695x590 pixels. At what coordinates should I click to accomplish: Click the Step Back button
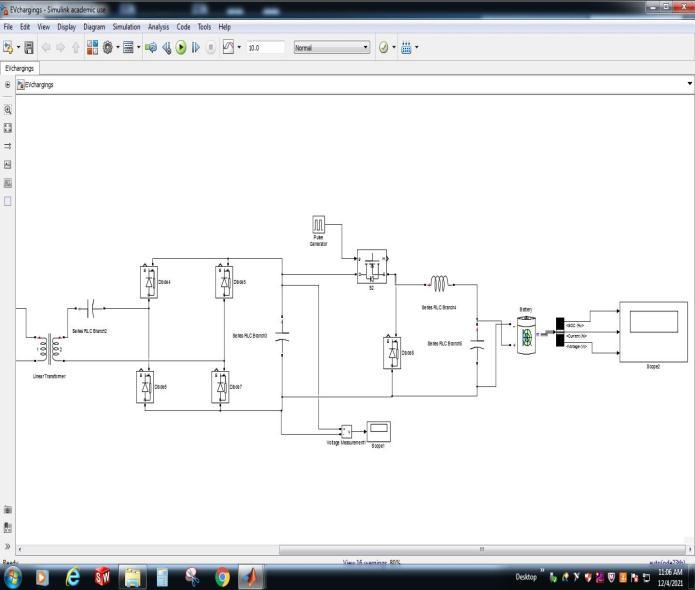(166, 47)
